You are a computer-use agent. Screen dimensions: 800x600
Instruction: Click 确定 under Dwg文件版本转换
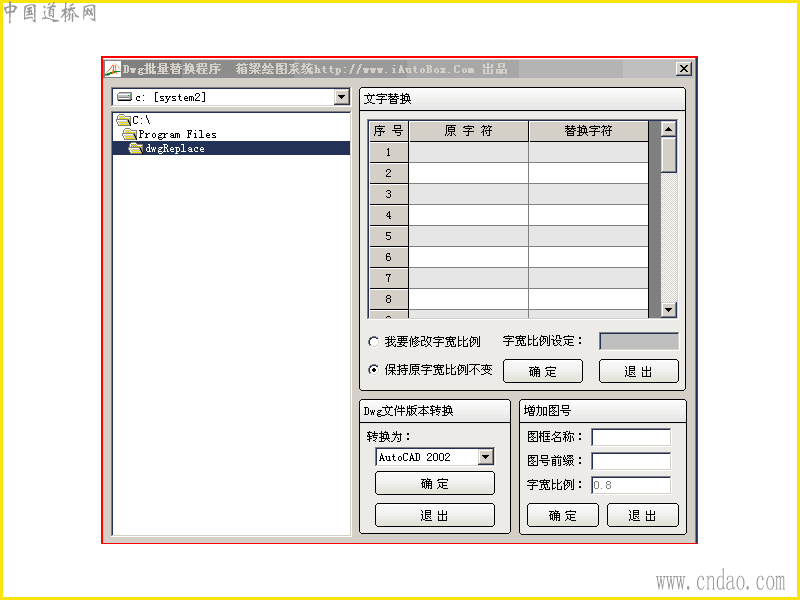click(435, 483)
